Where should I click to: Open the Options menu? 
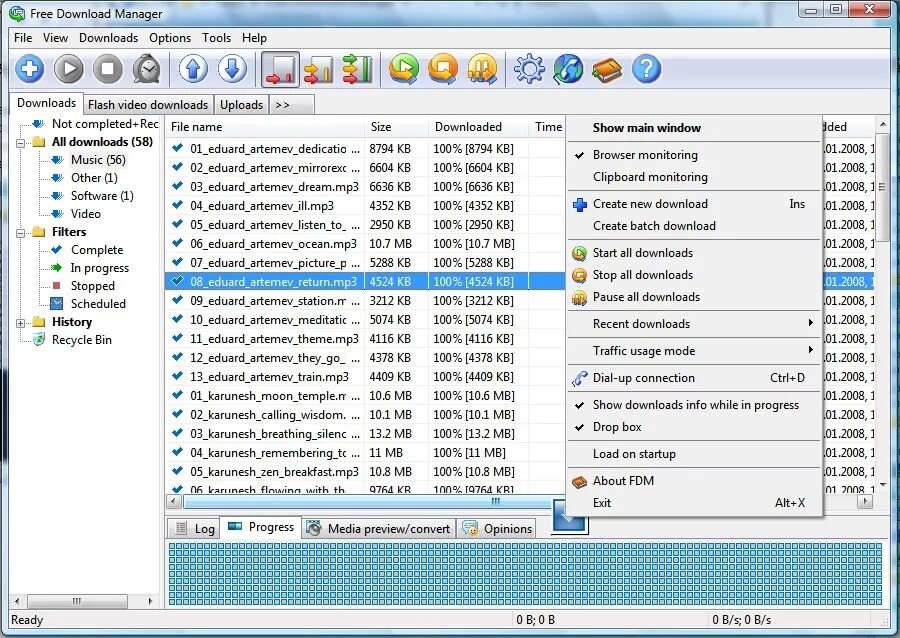click(x=170, y=38)
